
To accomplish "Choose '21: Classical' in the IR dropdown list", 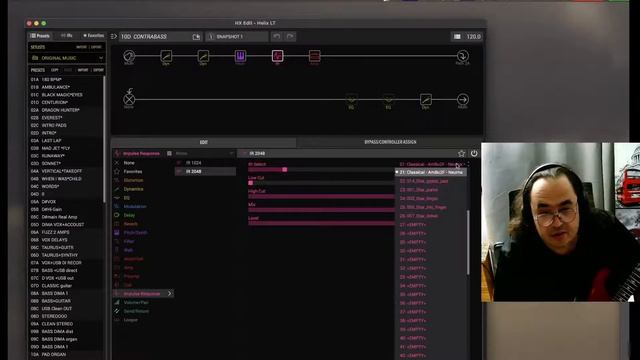I will point(431,172).
